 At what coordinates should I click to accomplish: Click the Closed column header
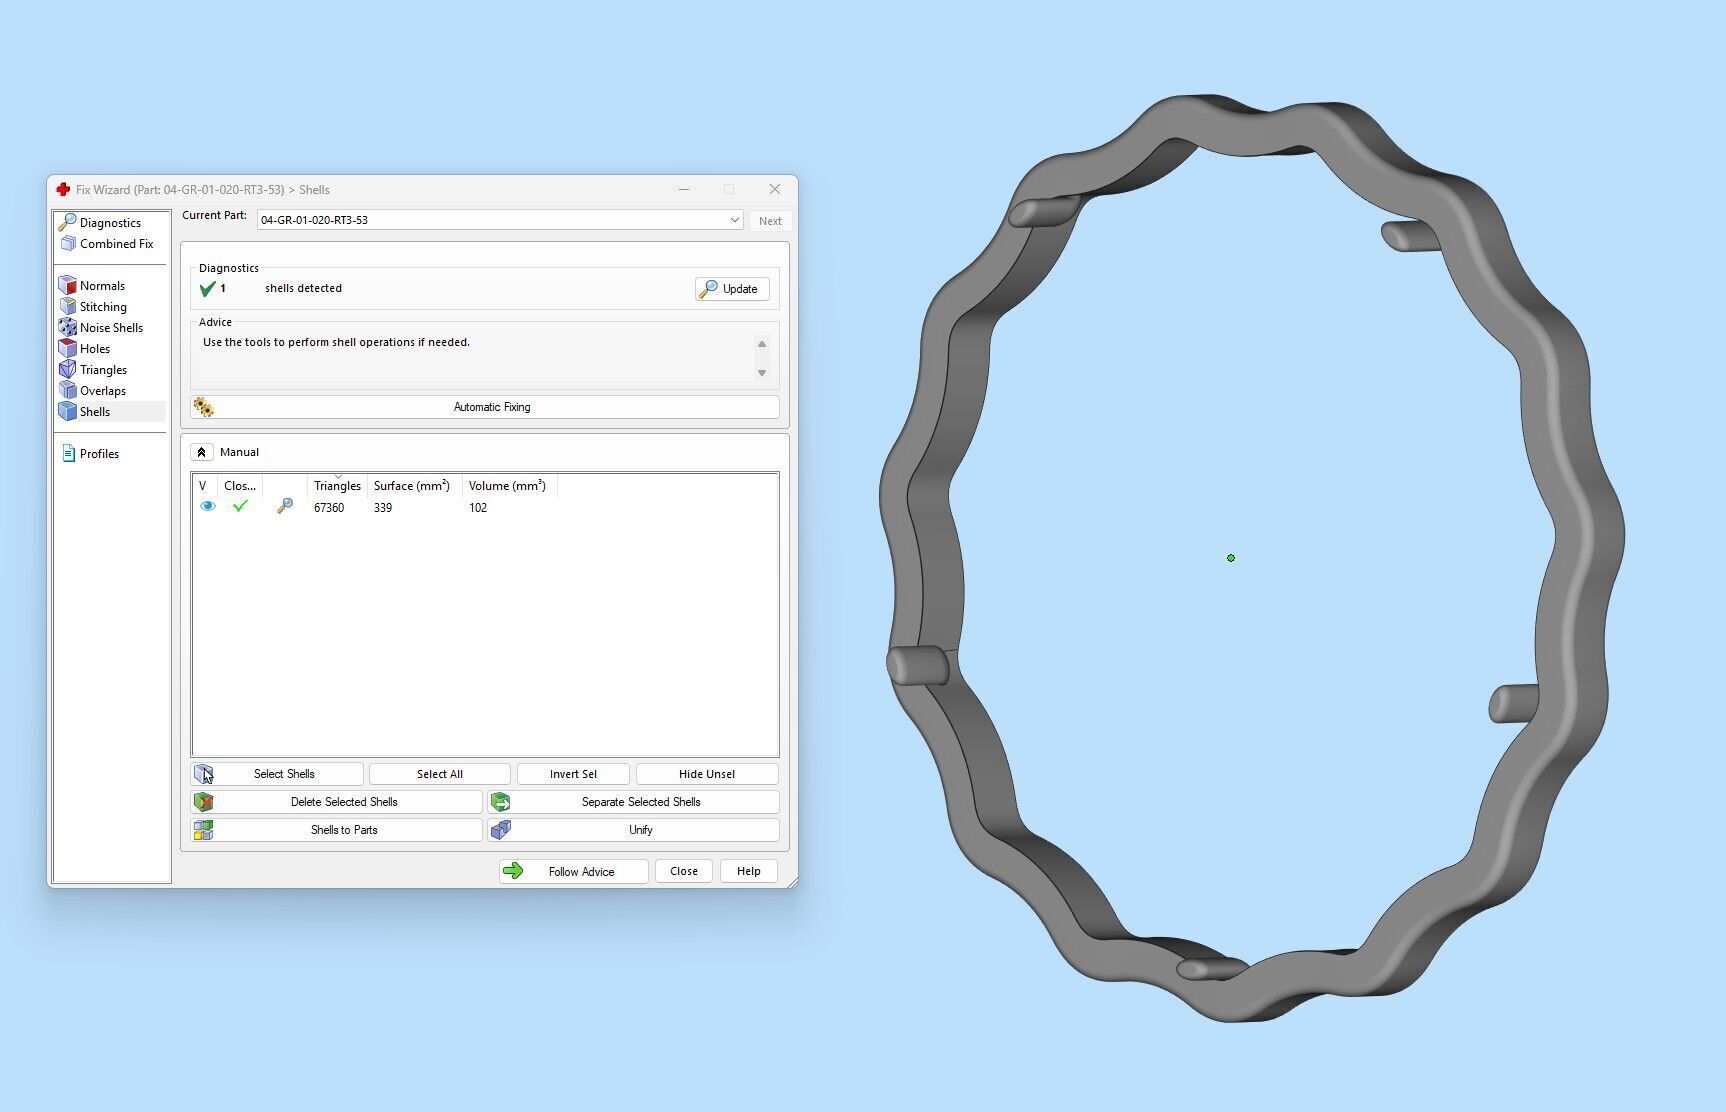pyautogui.click(x=240, y=486)
